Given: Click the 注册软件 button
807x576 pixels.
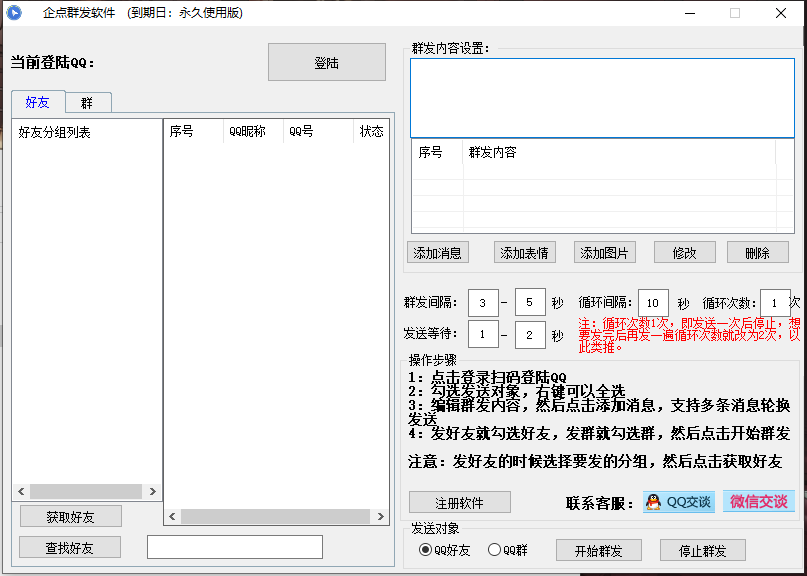Looking at the screenshot, I should pos(460,502).
